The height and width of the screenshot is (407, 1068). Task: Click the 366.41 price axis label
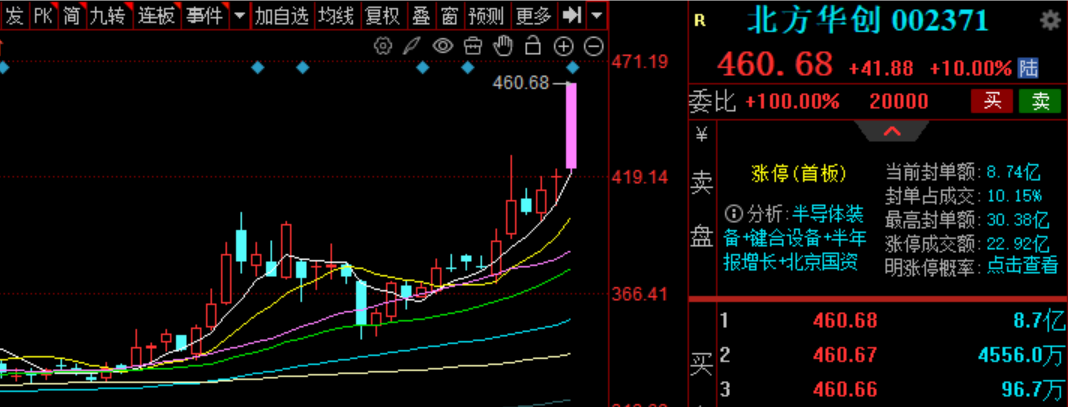point(640,295)
